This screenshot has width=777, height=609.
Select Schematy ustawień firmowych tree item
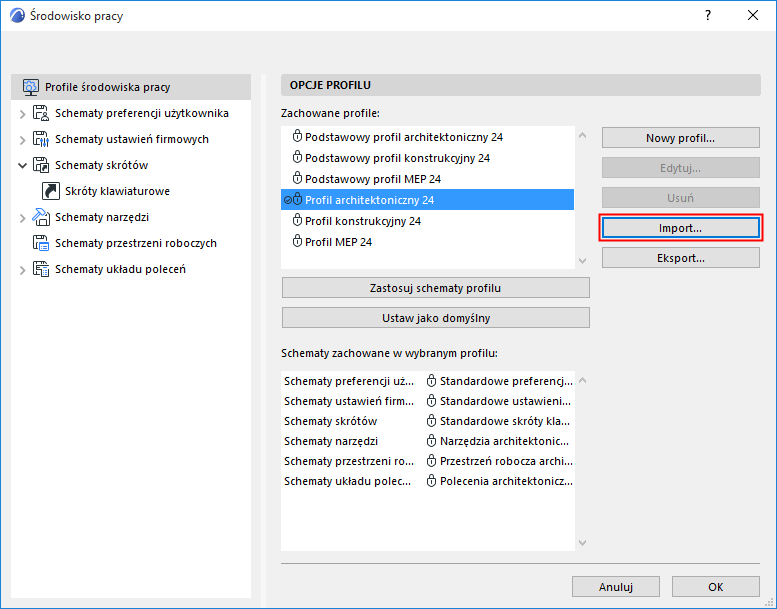(x=132, y=139)
